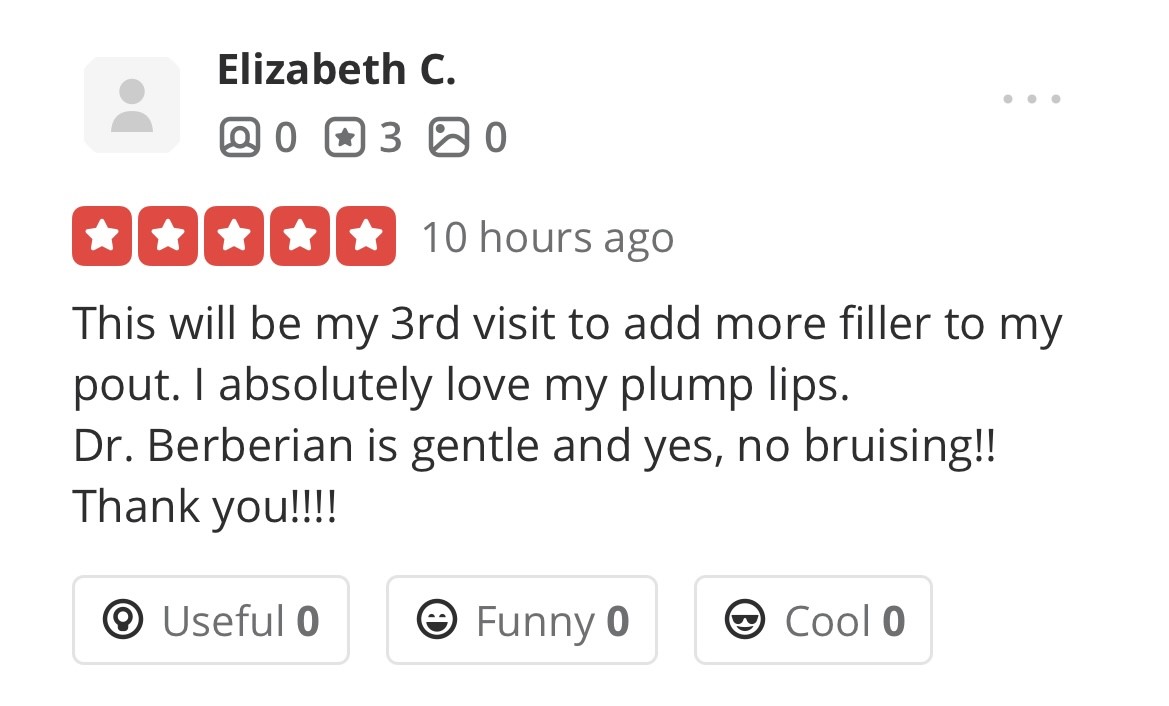The height and width of the screenshot is (706, 1169).
Task: Click "Dr. Berberian" in the review text
Action: point(213,446)
